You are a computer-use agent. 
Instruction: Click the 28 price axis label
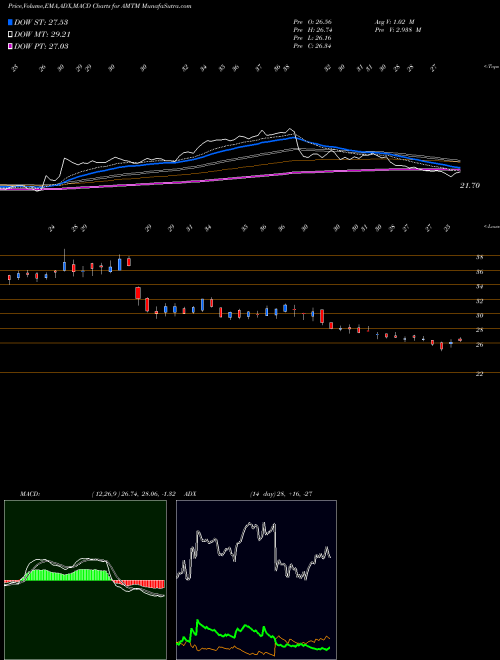point(479,330)
